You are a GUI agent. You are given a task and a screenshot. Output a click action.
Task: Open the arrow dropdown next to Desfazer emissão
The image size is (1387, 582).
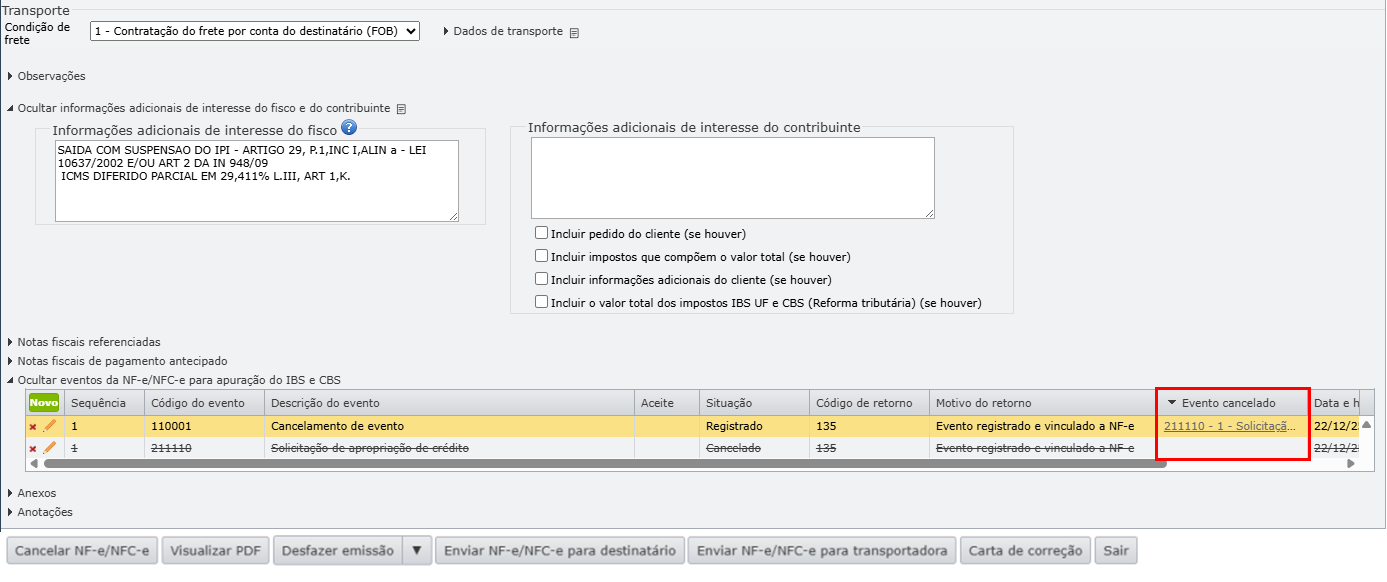(418, 551)
